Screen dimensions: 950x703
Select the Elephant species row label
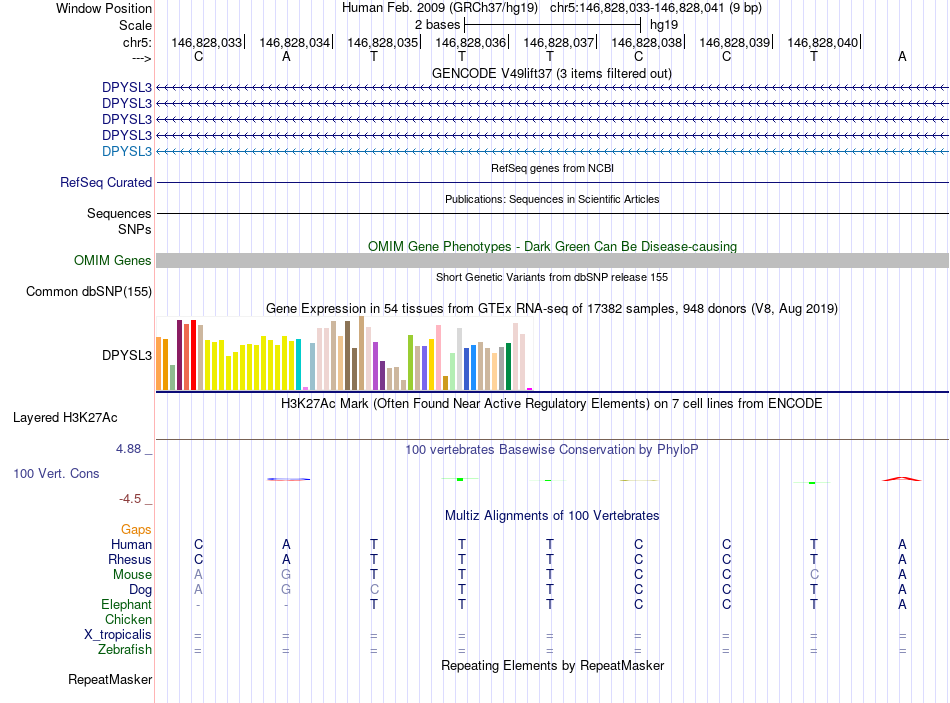click(126, 605)
